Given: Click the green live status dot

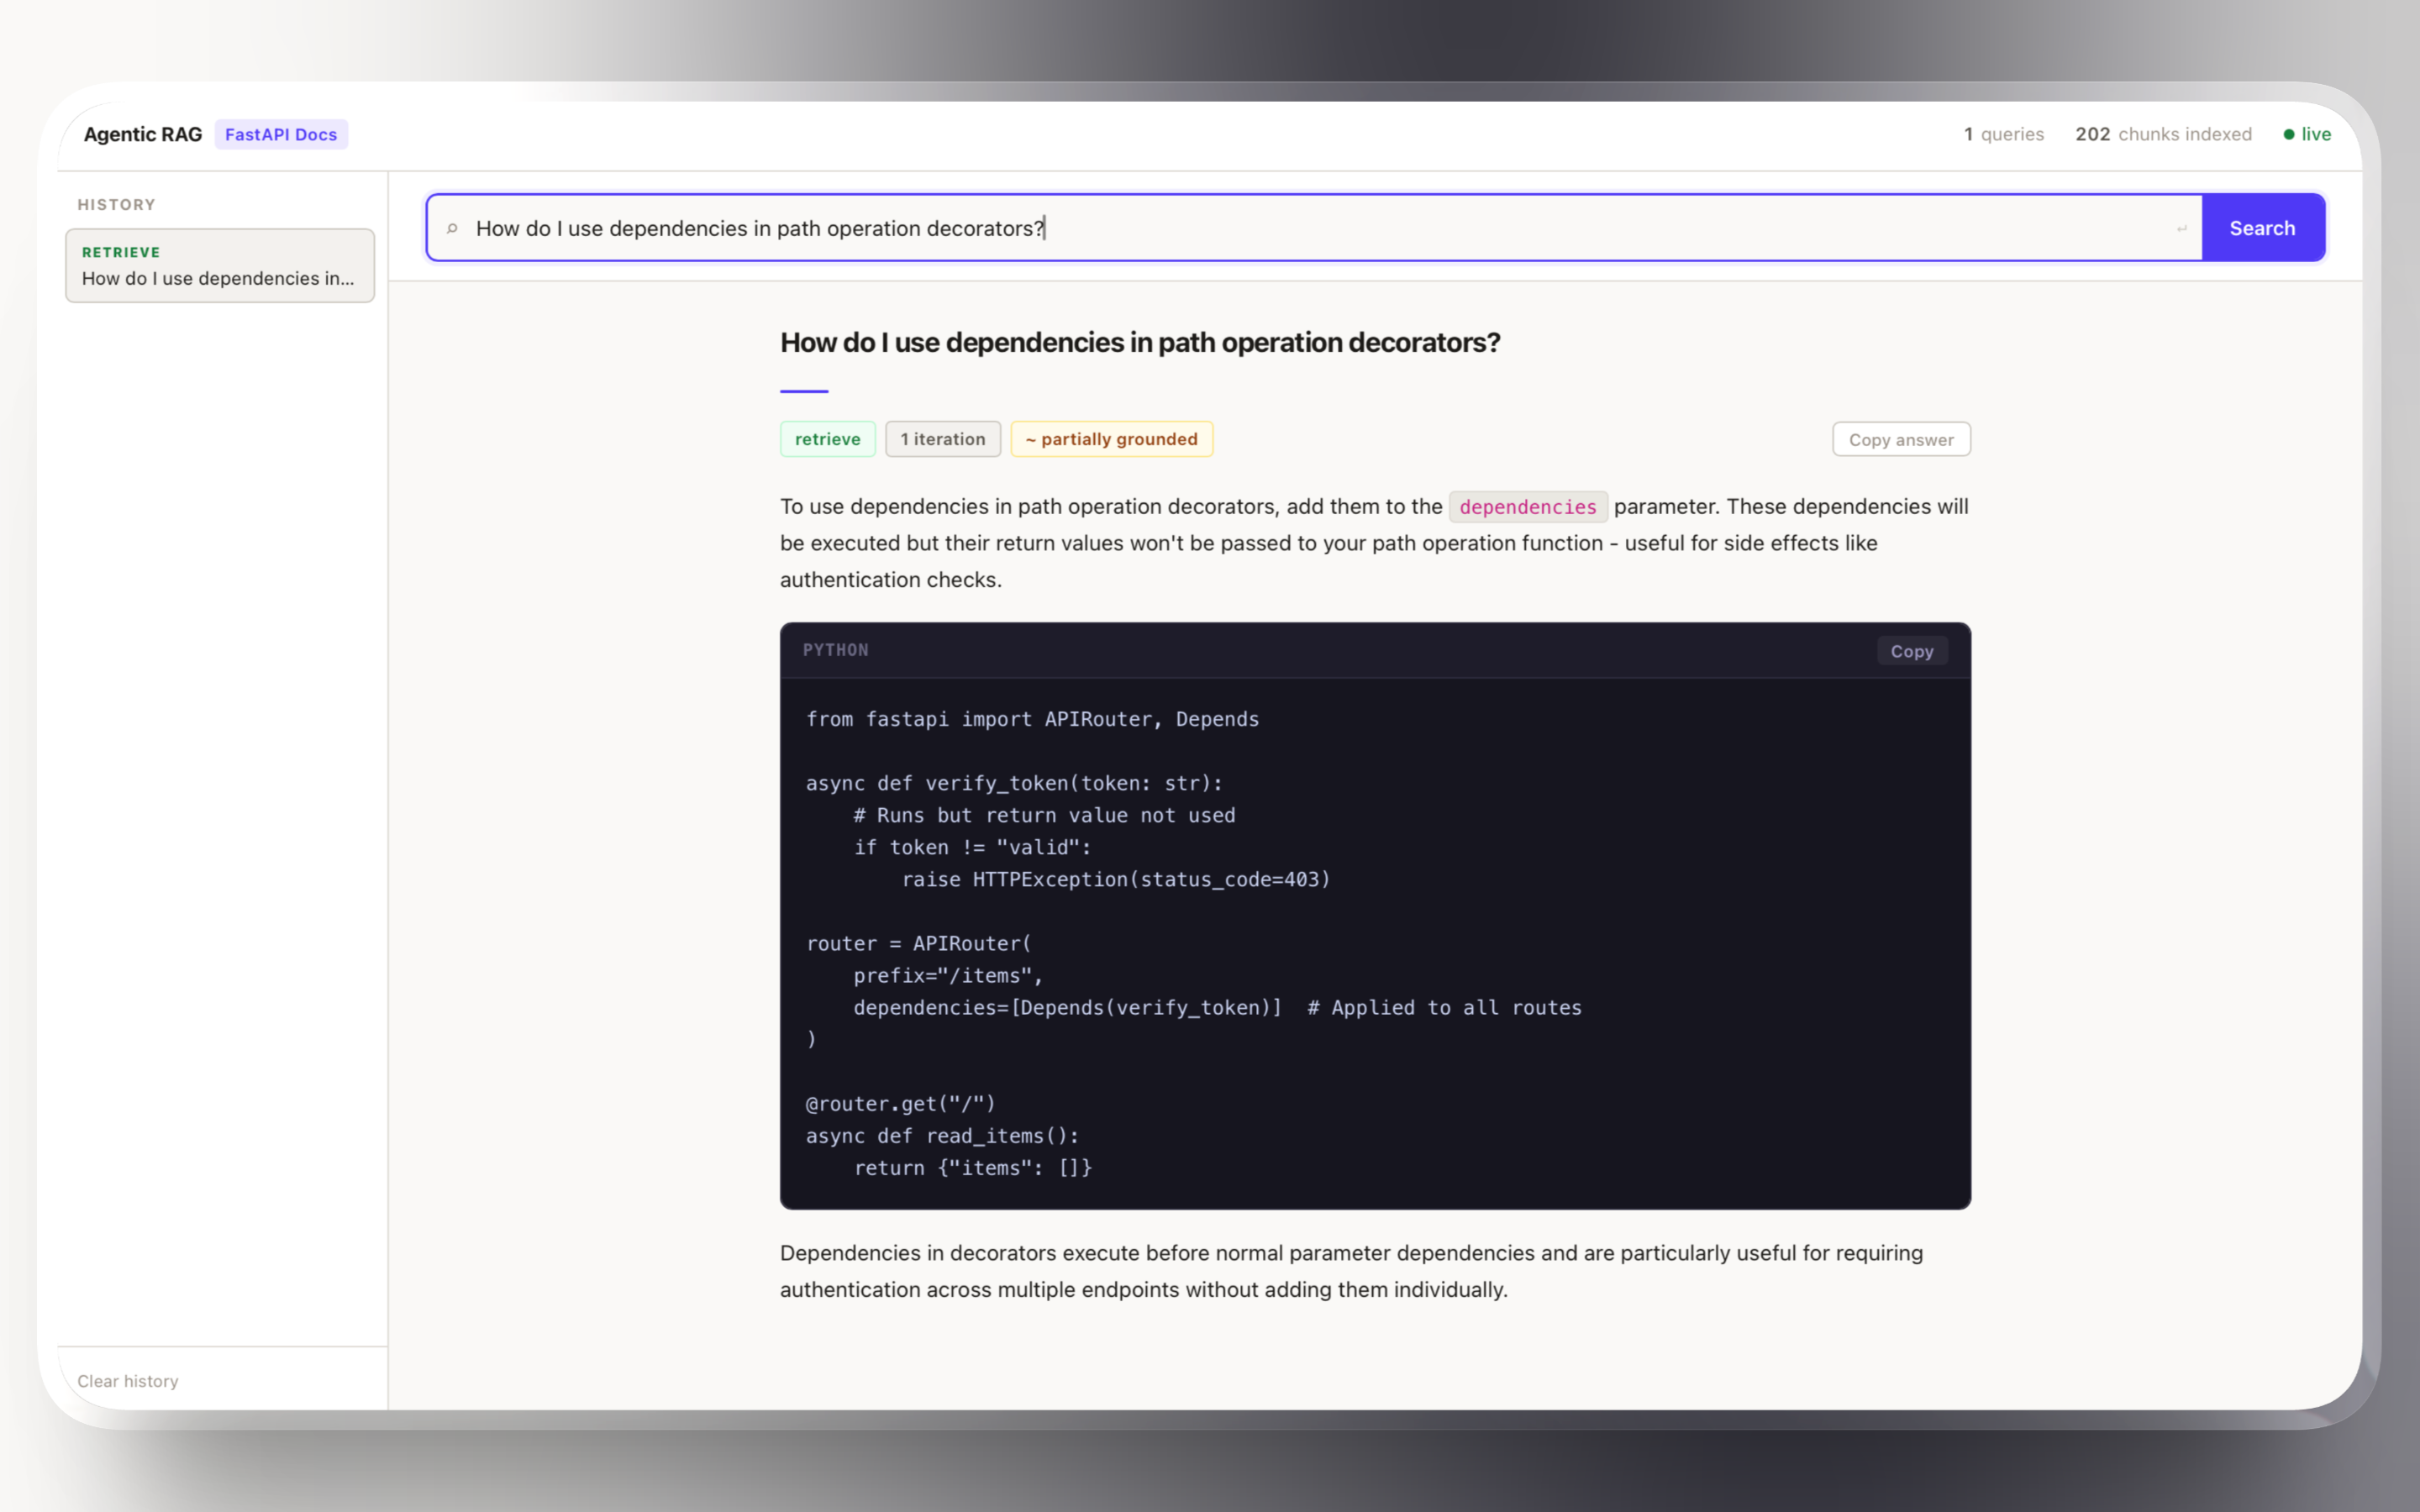Looking at the screenshot, I should pyautogui.click(x=2288, y=134).
